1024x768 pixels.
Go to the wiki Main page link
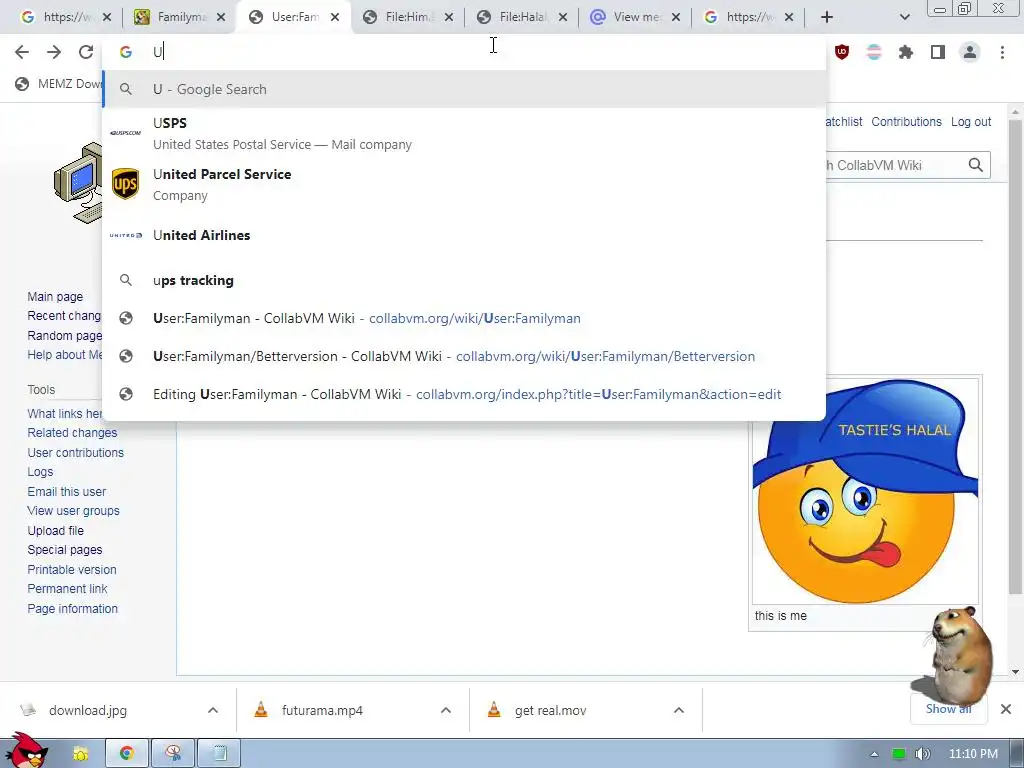(55, 296)
